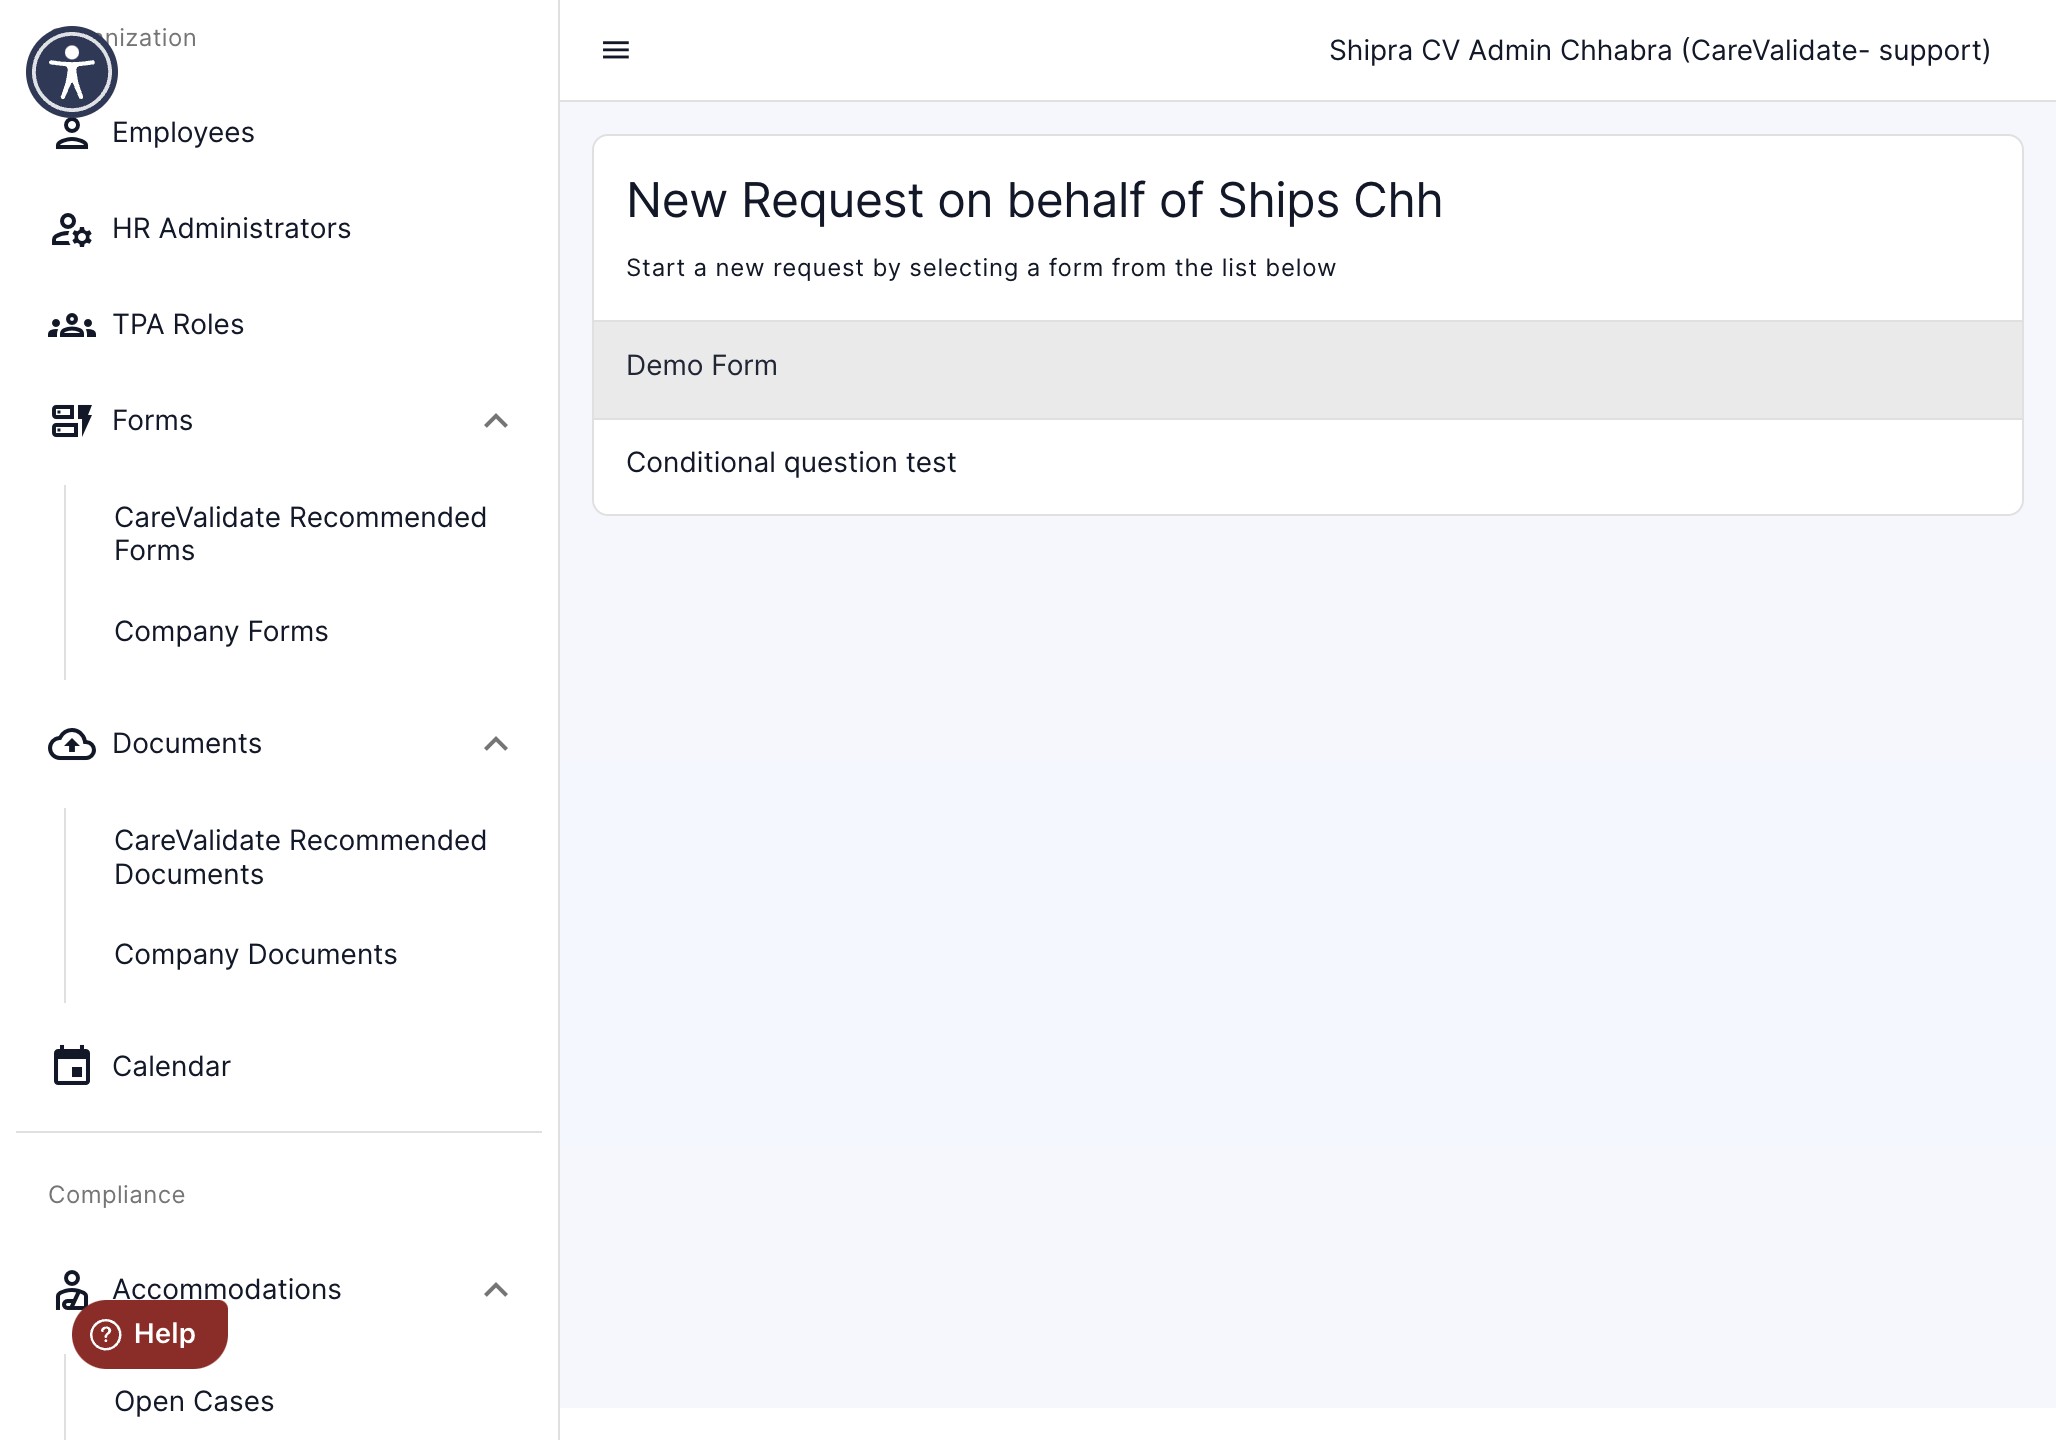Click the Accommodations person icon
Screen dimensions: 2056x1440
tap(71, 1289)
